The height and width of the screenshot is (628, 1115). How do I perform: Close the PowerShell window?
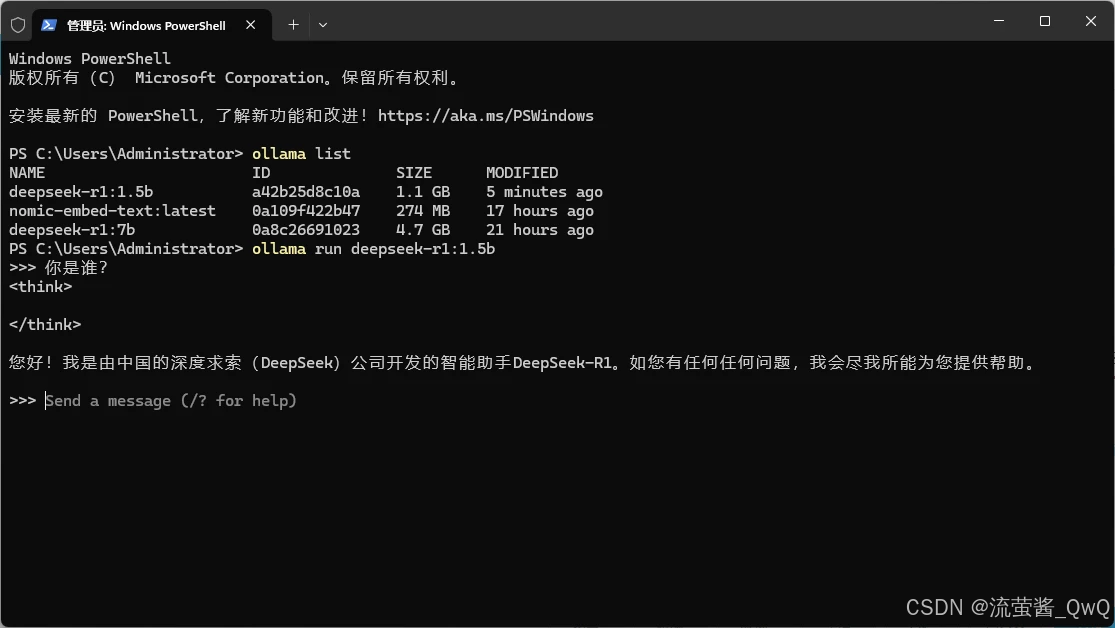1091,21
